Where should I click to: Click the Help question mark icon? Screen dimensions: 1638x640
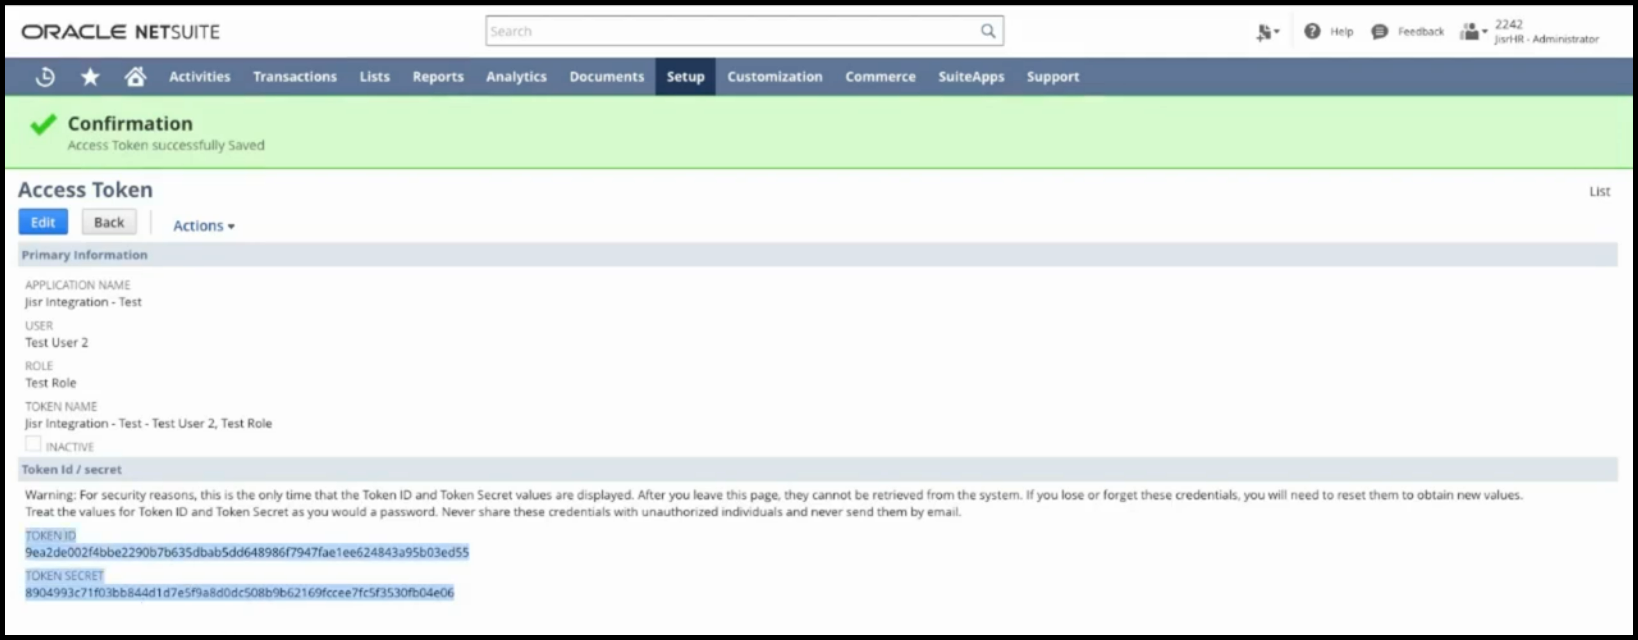(1312, 32)
